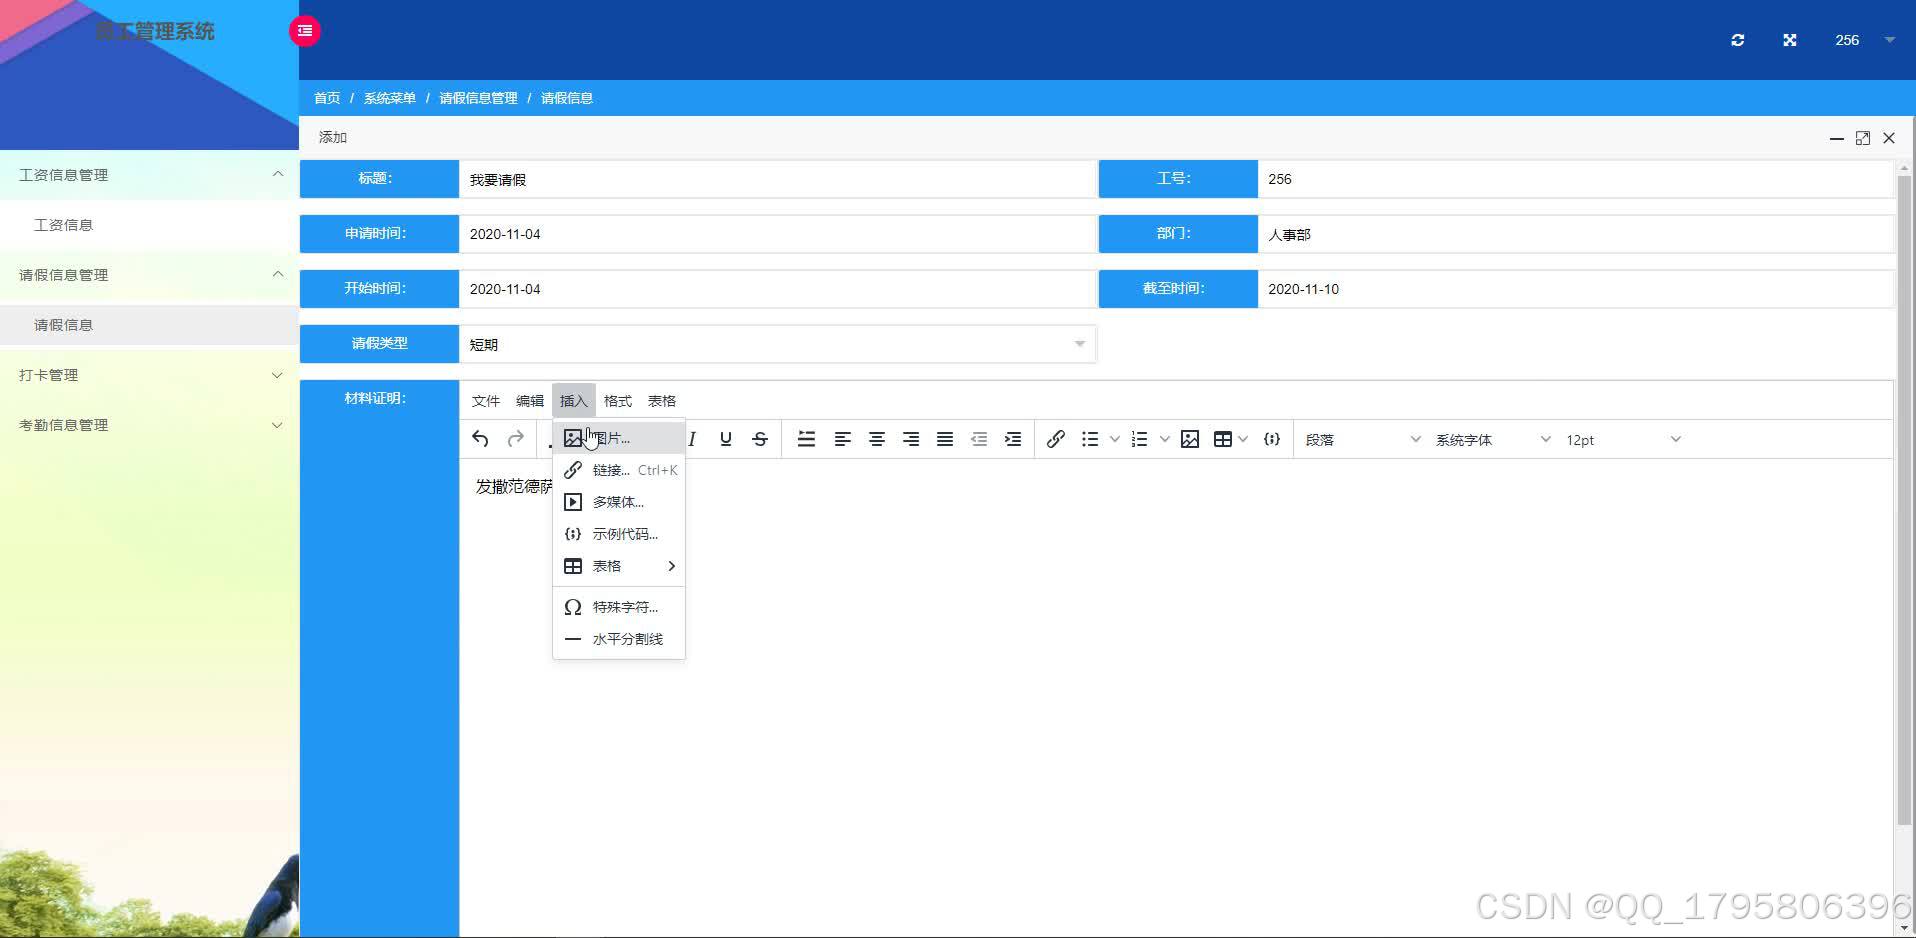Choose 多媒体... from the insert menu
This screenshot has width=1916, height=938.
point(619,502)
